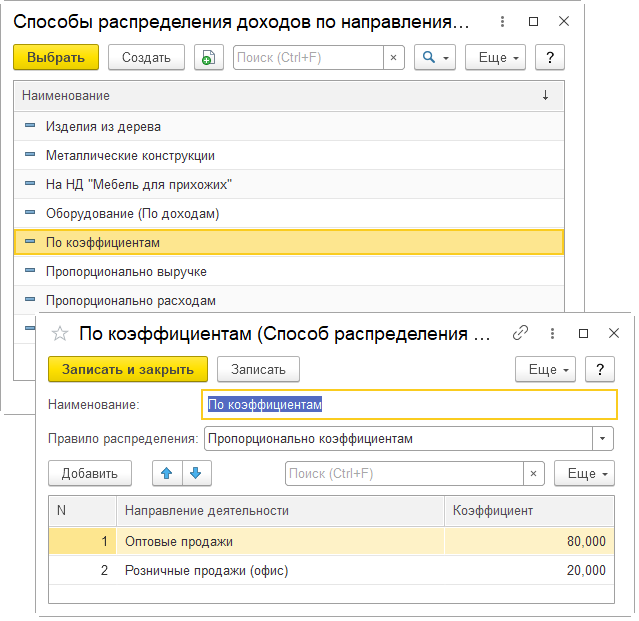This screenshot has height=621, width=639.
Task: Maximize the Способы распределения list window
Action: point(533,21)
